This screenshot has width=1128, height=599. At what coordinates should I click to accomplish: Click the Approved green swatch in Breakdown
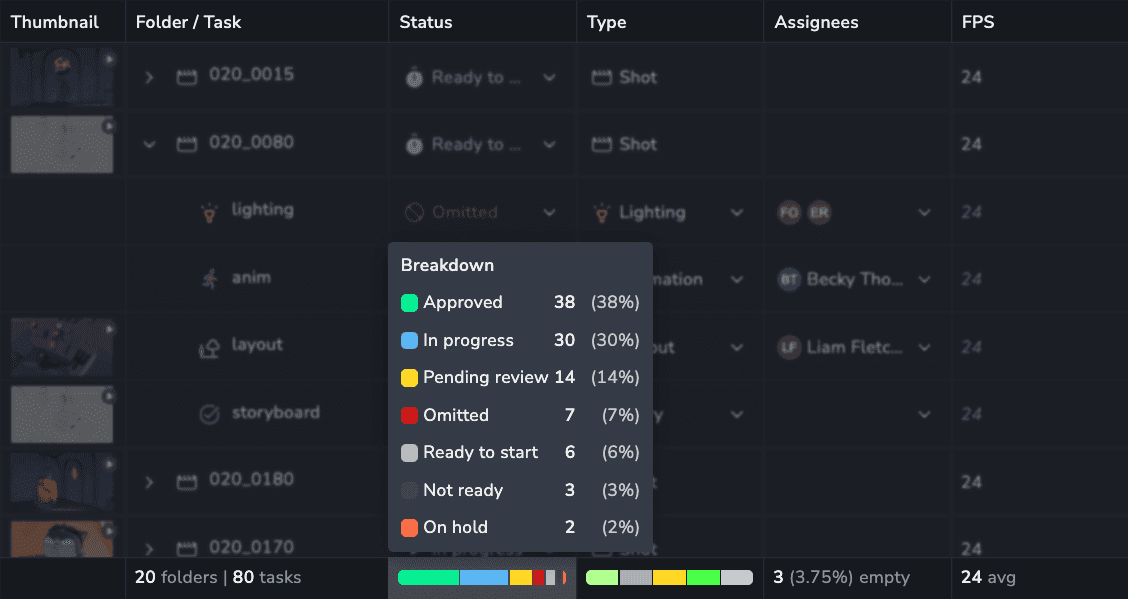click(x=409, y=303)
